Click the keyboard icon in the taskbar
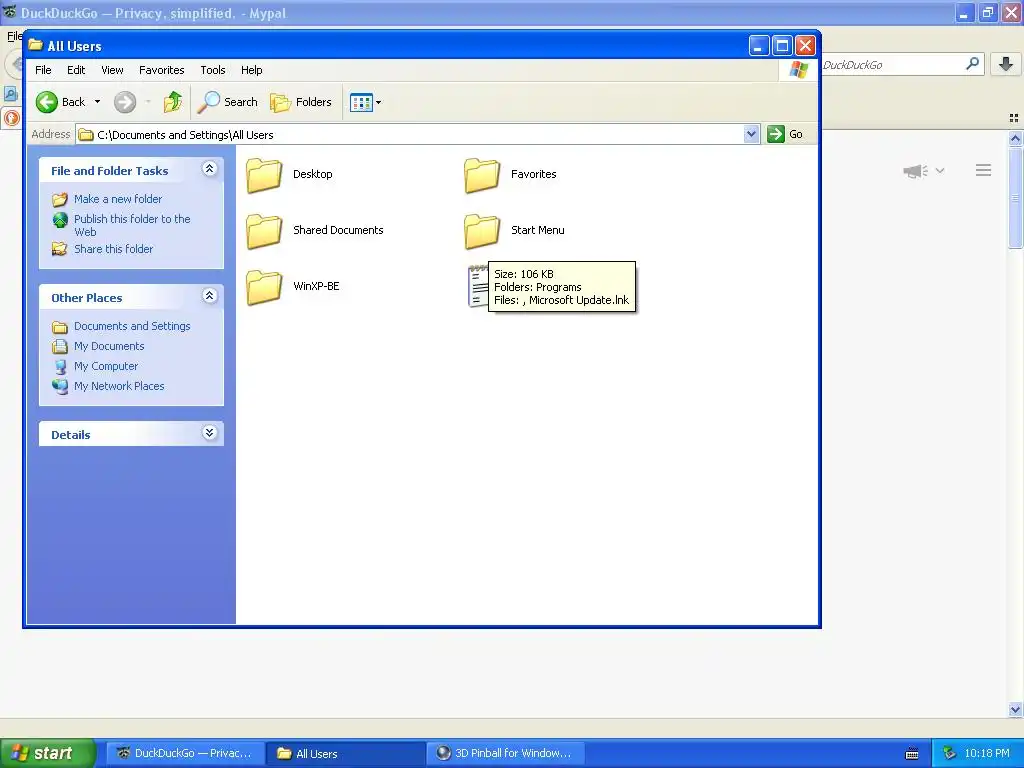This screenshot has height=768, width=1024. tap(912, 754)
